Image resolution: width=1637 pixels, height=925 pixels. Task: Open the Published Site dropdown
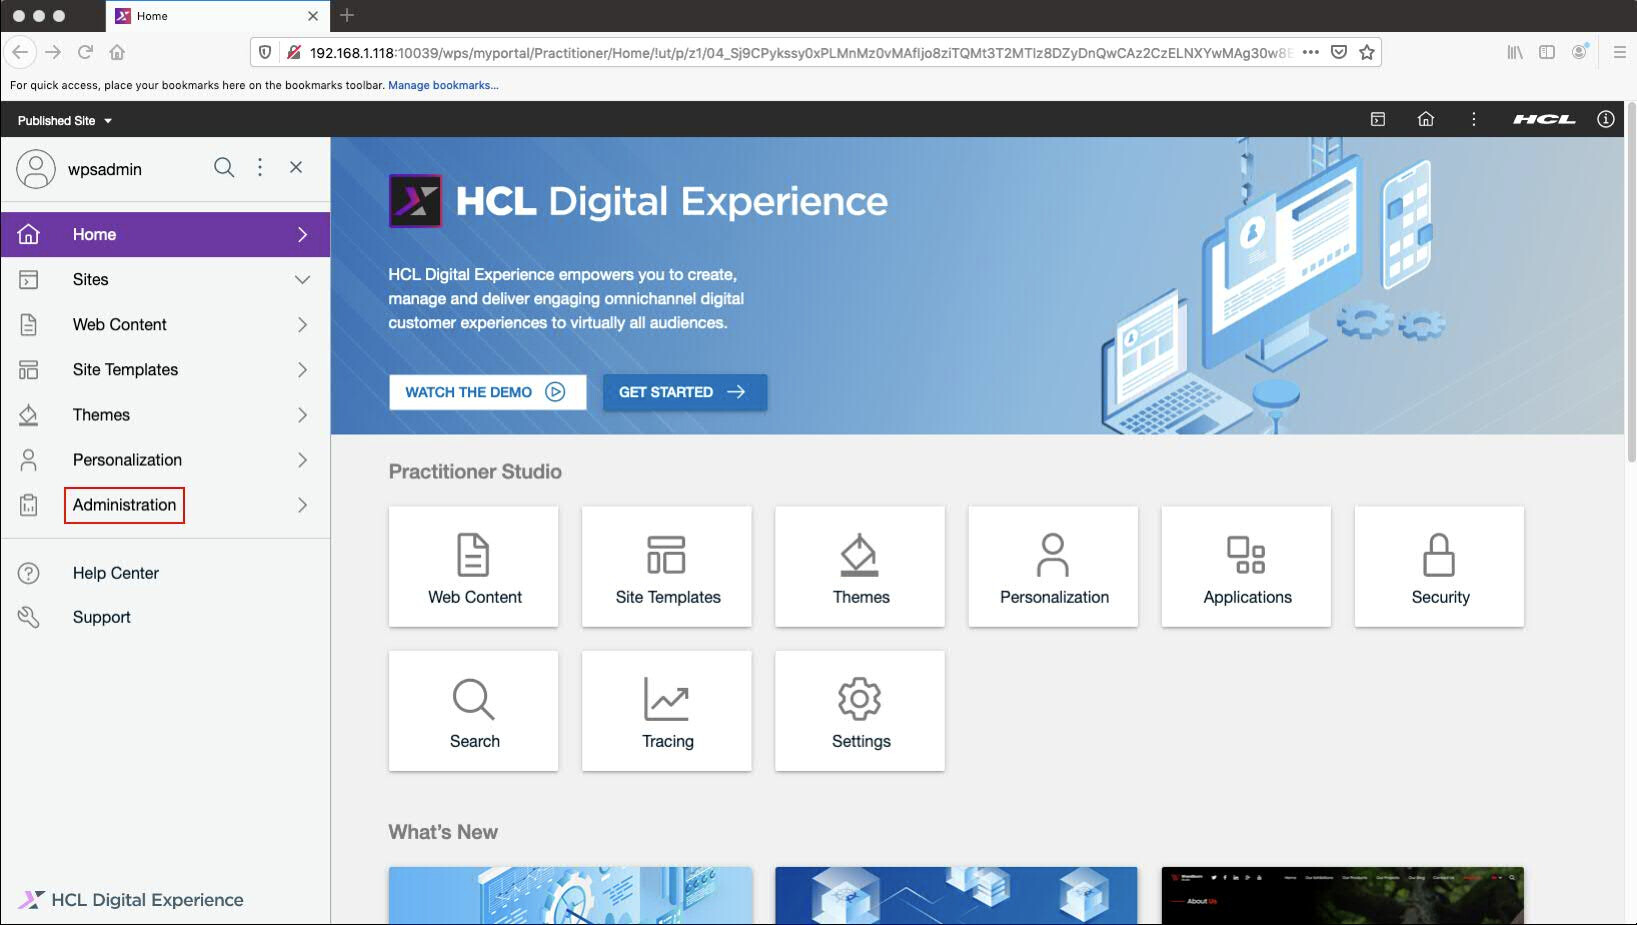click(65, 121)
